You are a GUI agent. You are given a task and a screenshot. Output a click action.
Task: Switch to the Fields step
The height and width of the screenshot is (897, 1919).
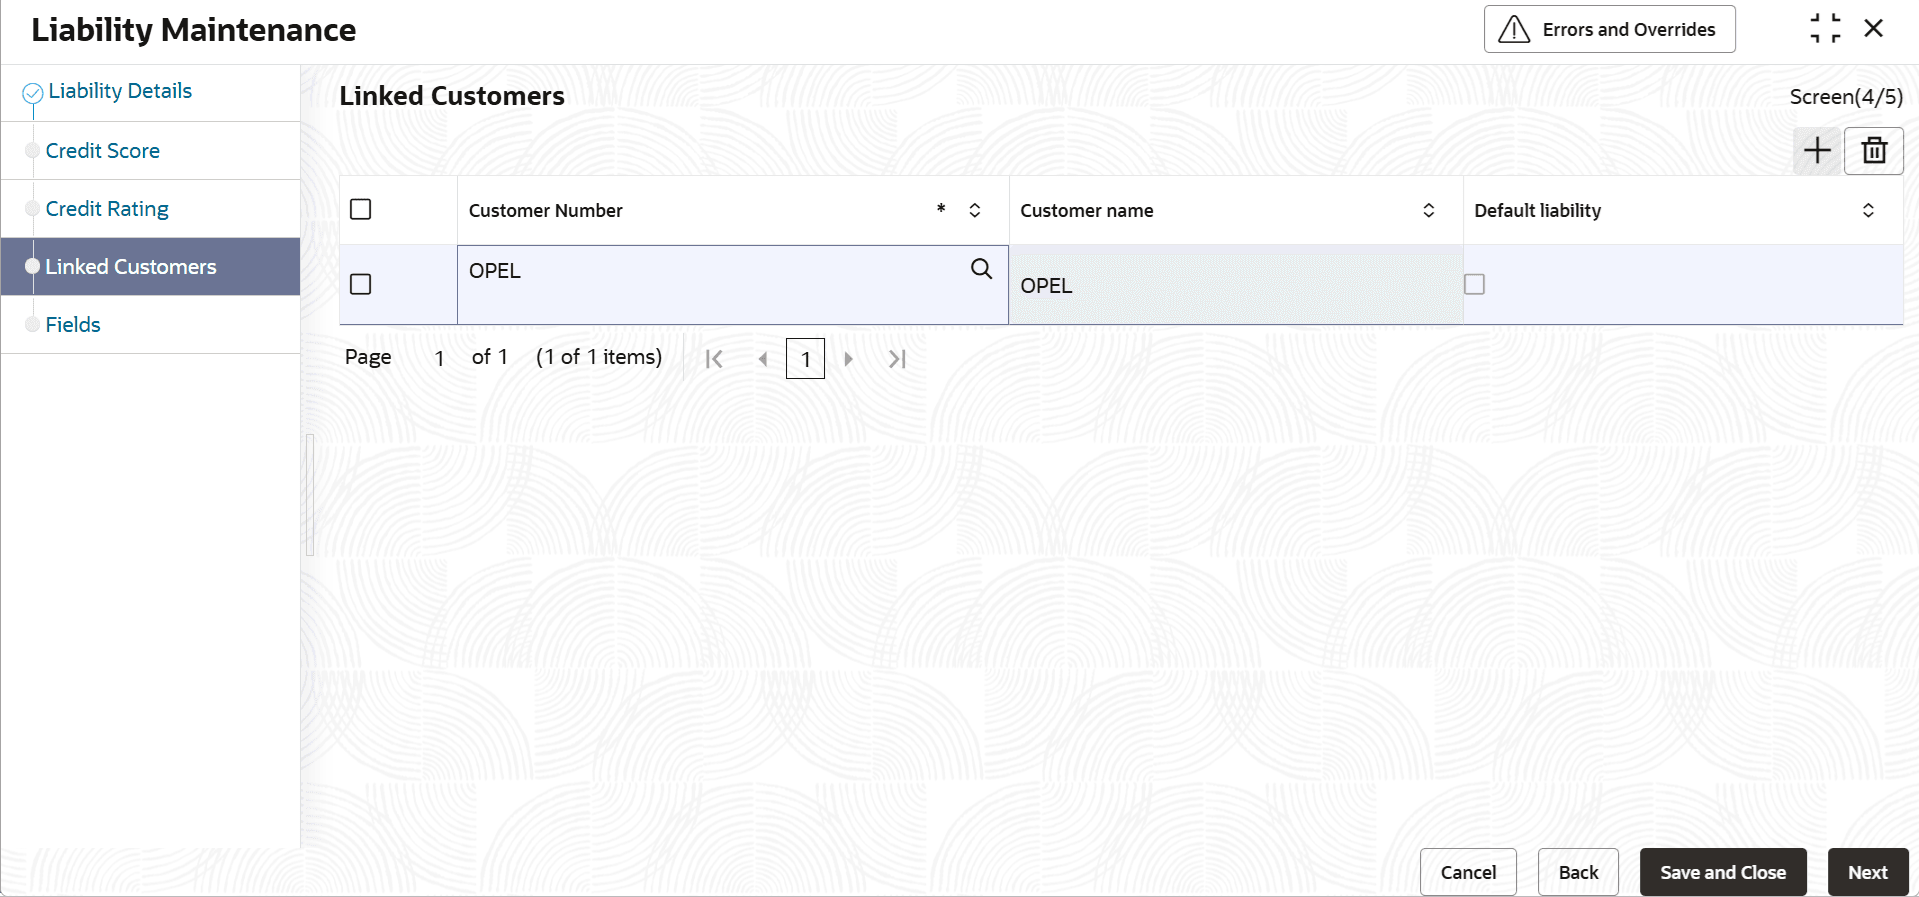[x=73, y=325]
